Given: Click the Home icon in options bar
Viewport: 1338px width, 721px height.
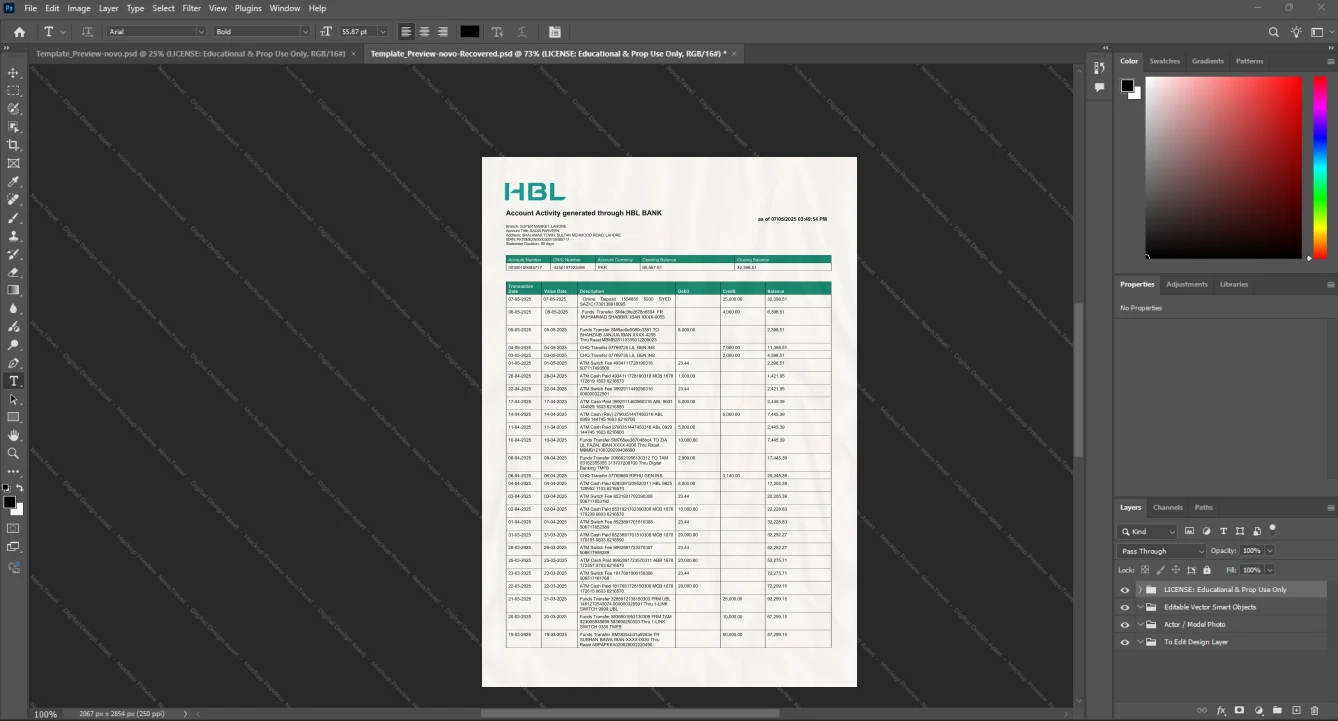Looking at the screenshot, I should tap(19, 32).
